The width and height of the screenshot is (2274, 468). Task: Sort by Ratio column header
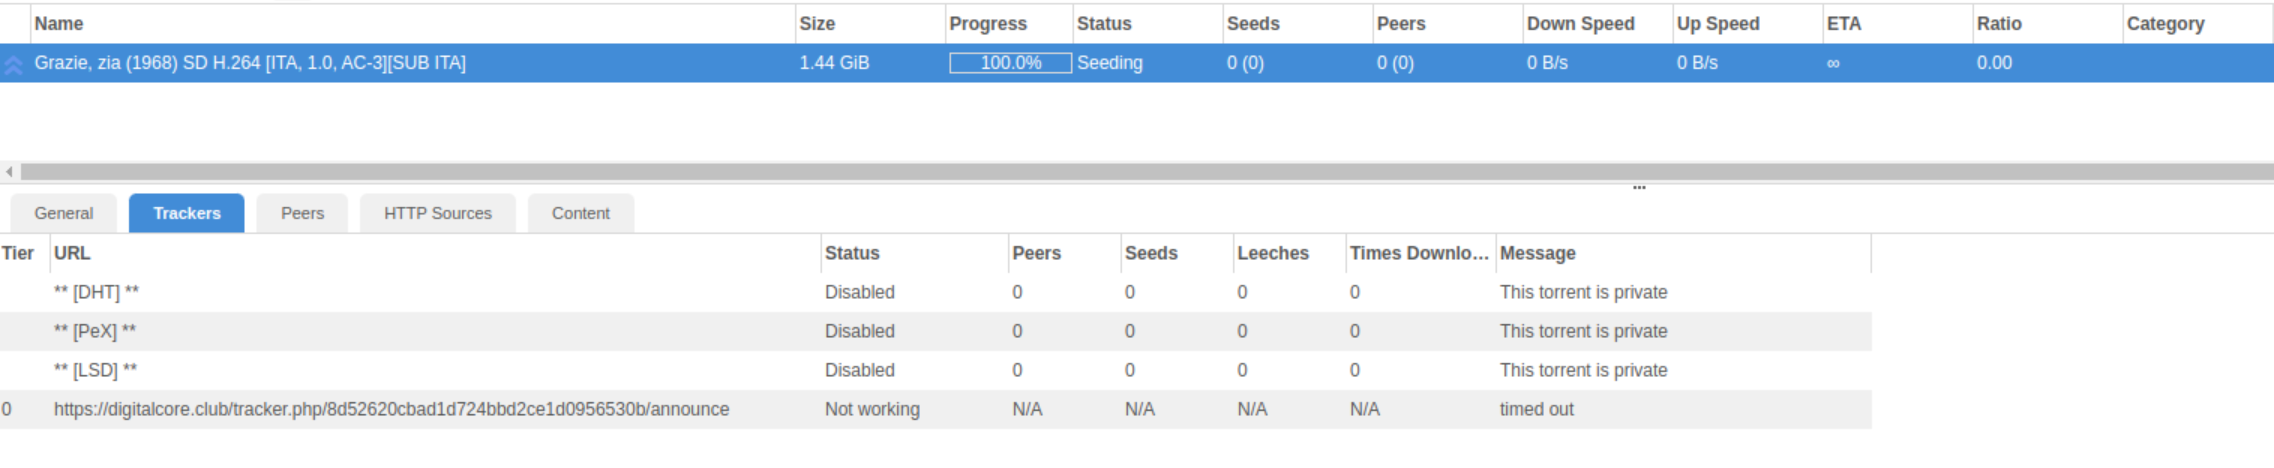tap(1998, 24)
